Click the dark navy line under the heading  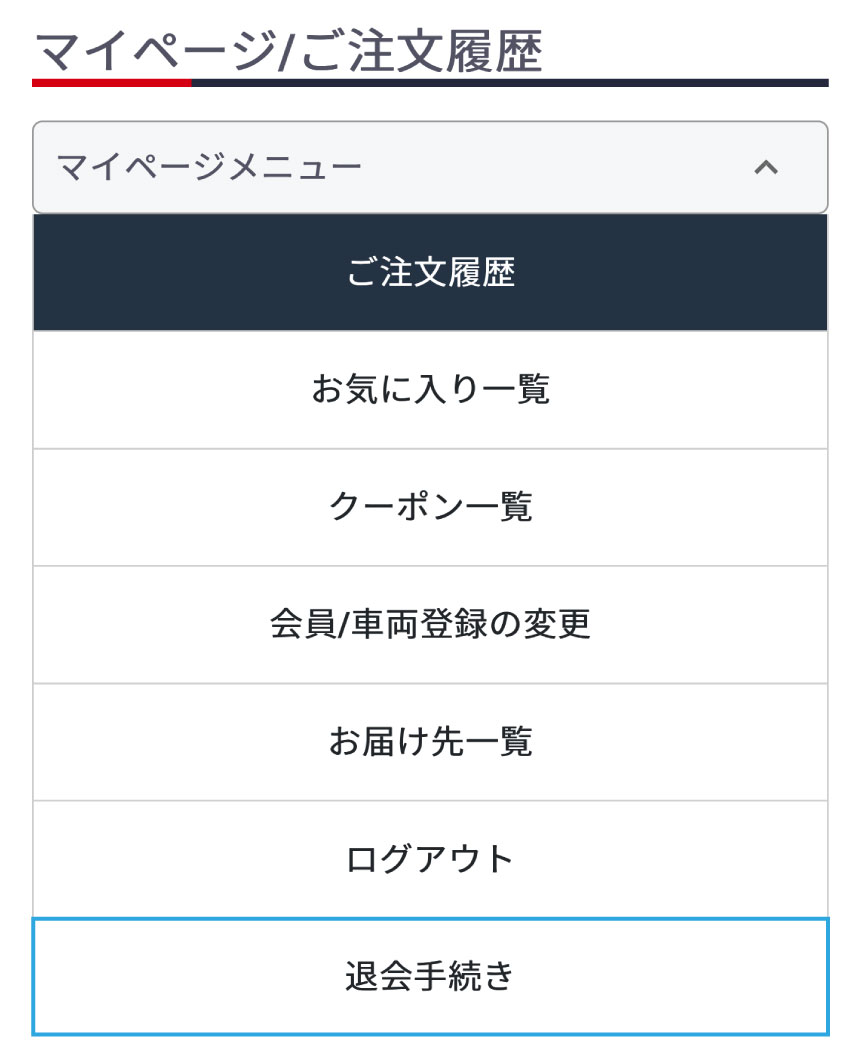pyautogui.click(x=510, y=83)
